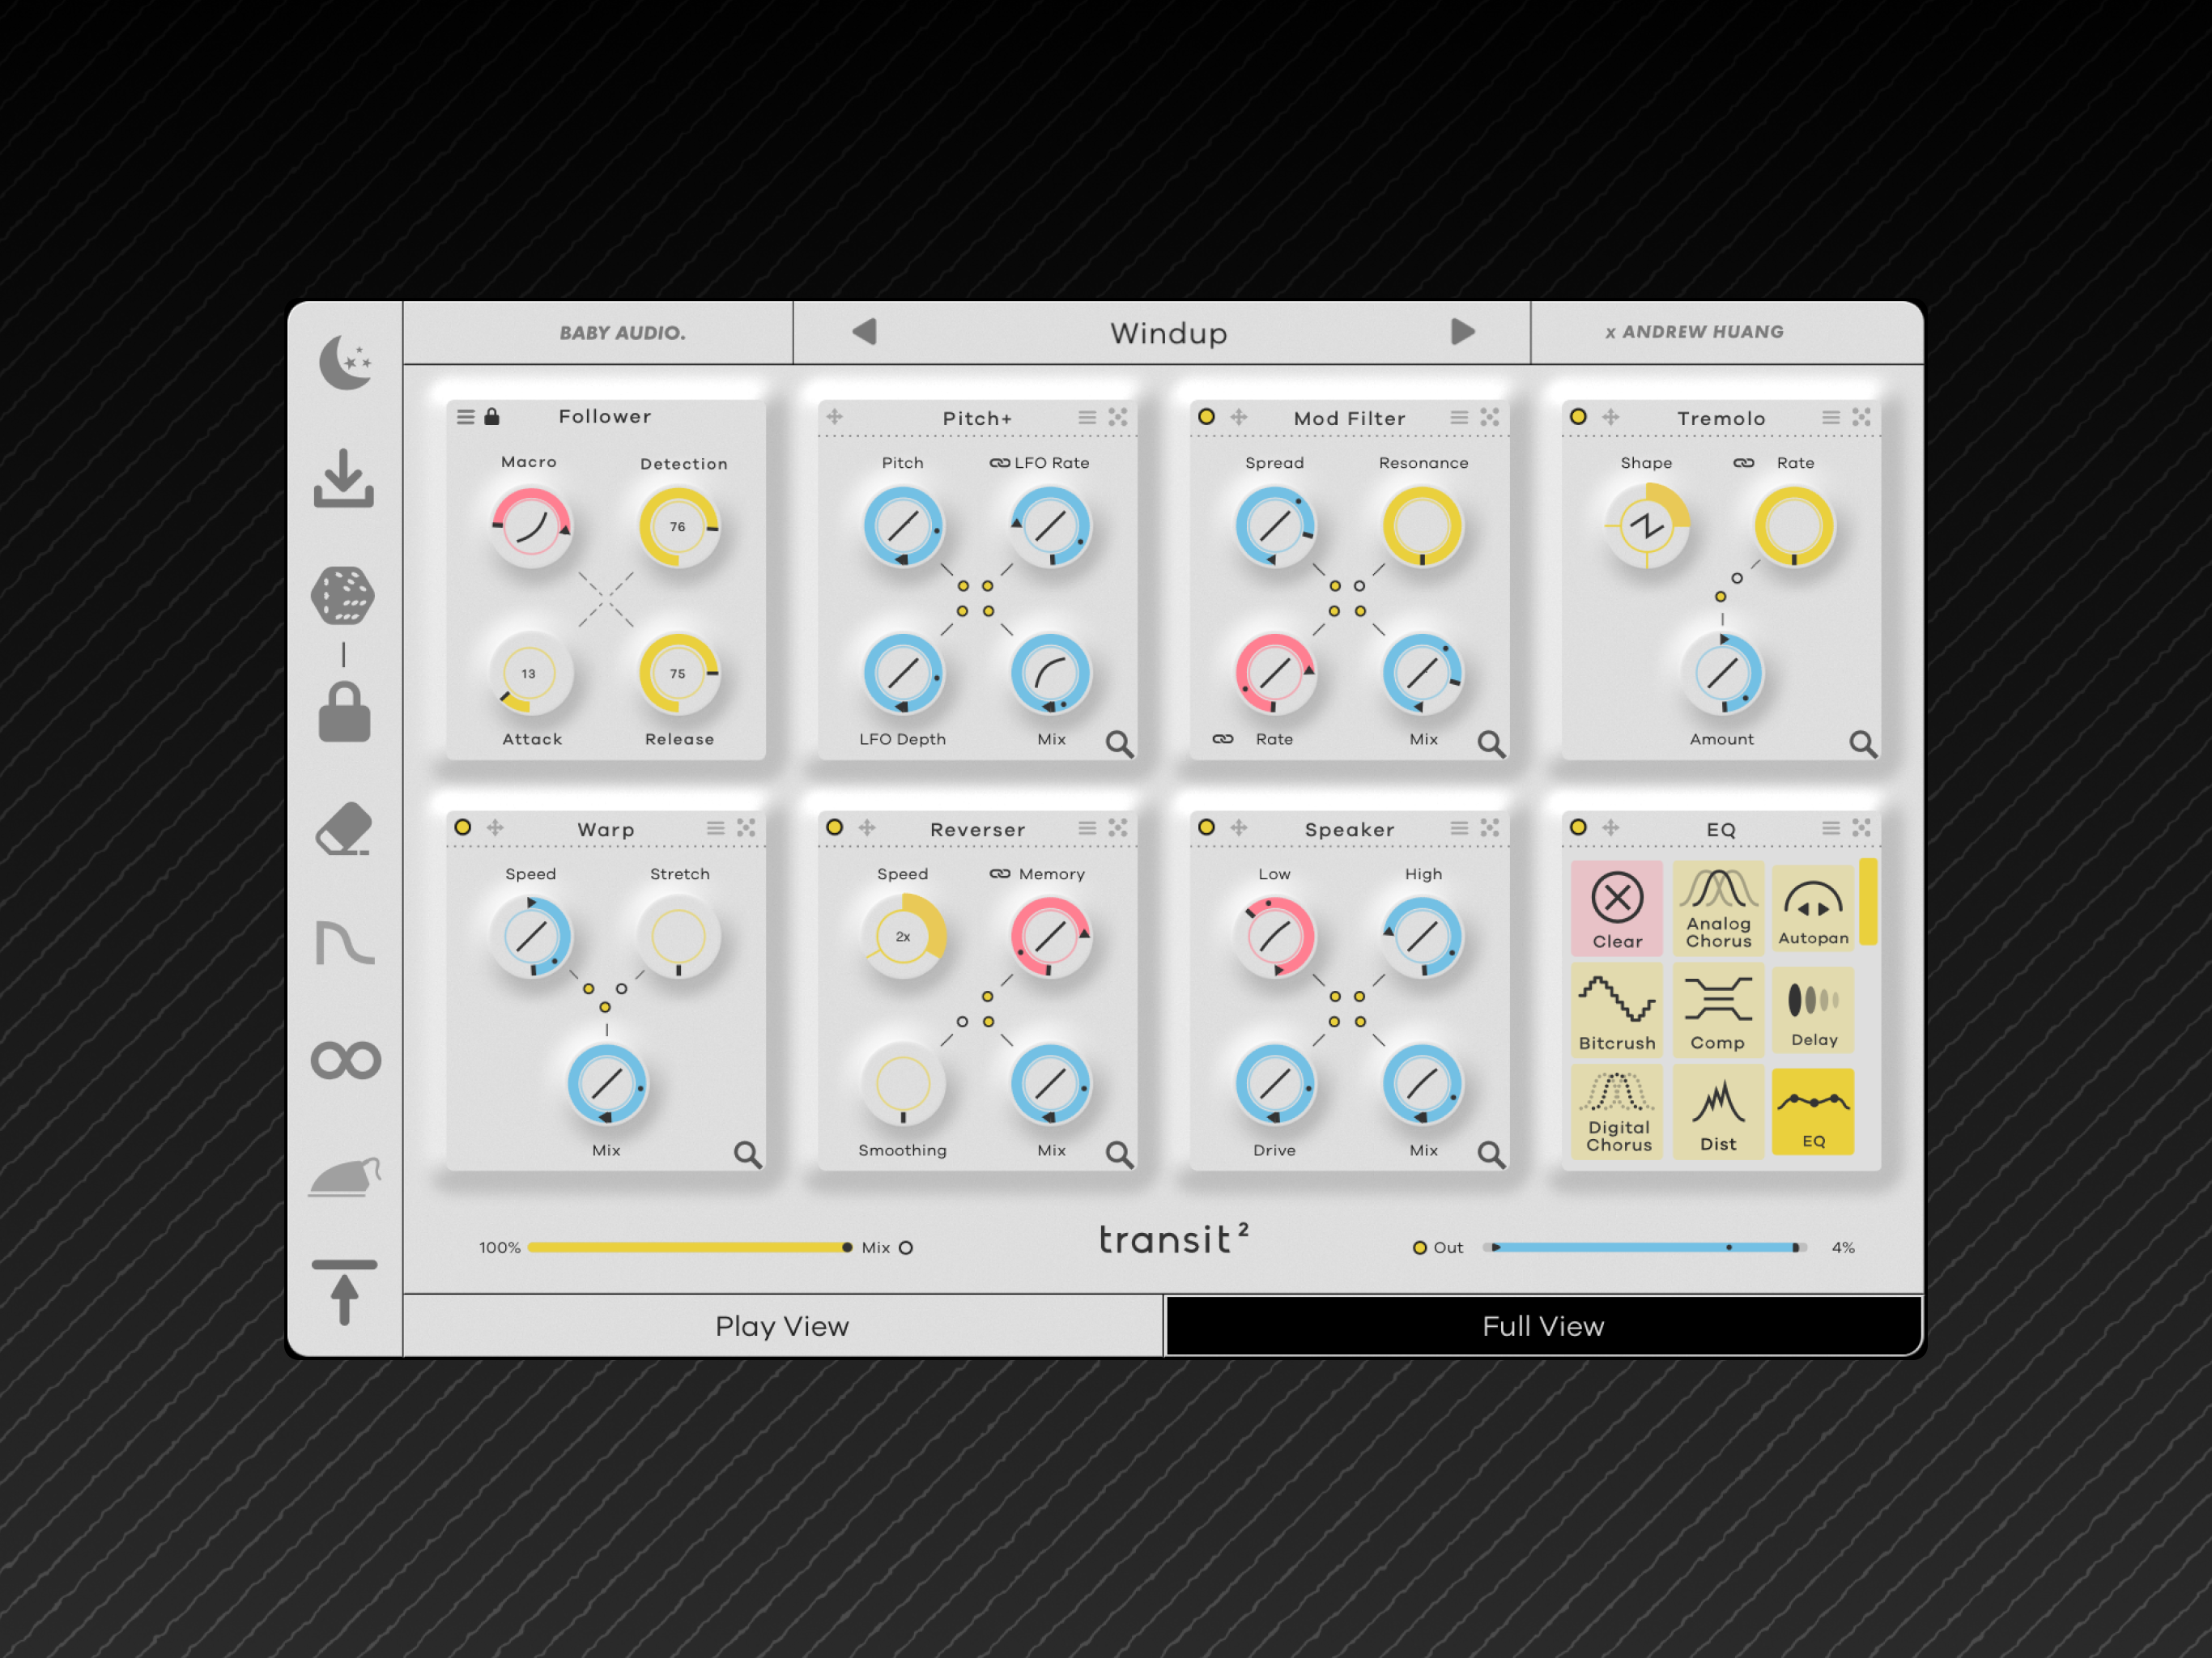Open magnifier on the Mod Filter module
The width and height of the screenshot is (2212, 1658).
(1491, 744)
